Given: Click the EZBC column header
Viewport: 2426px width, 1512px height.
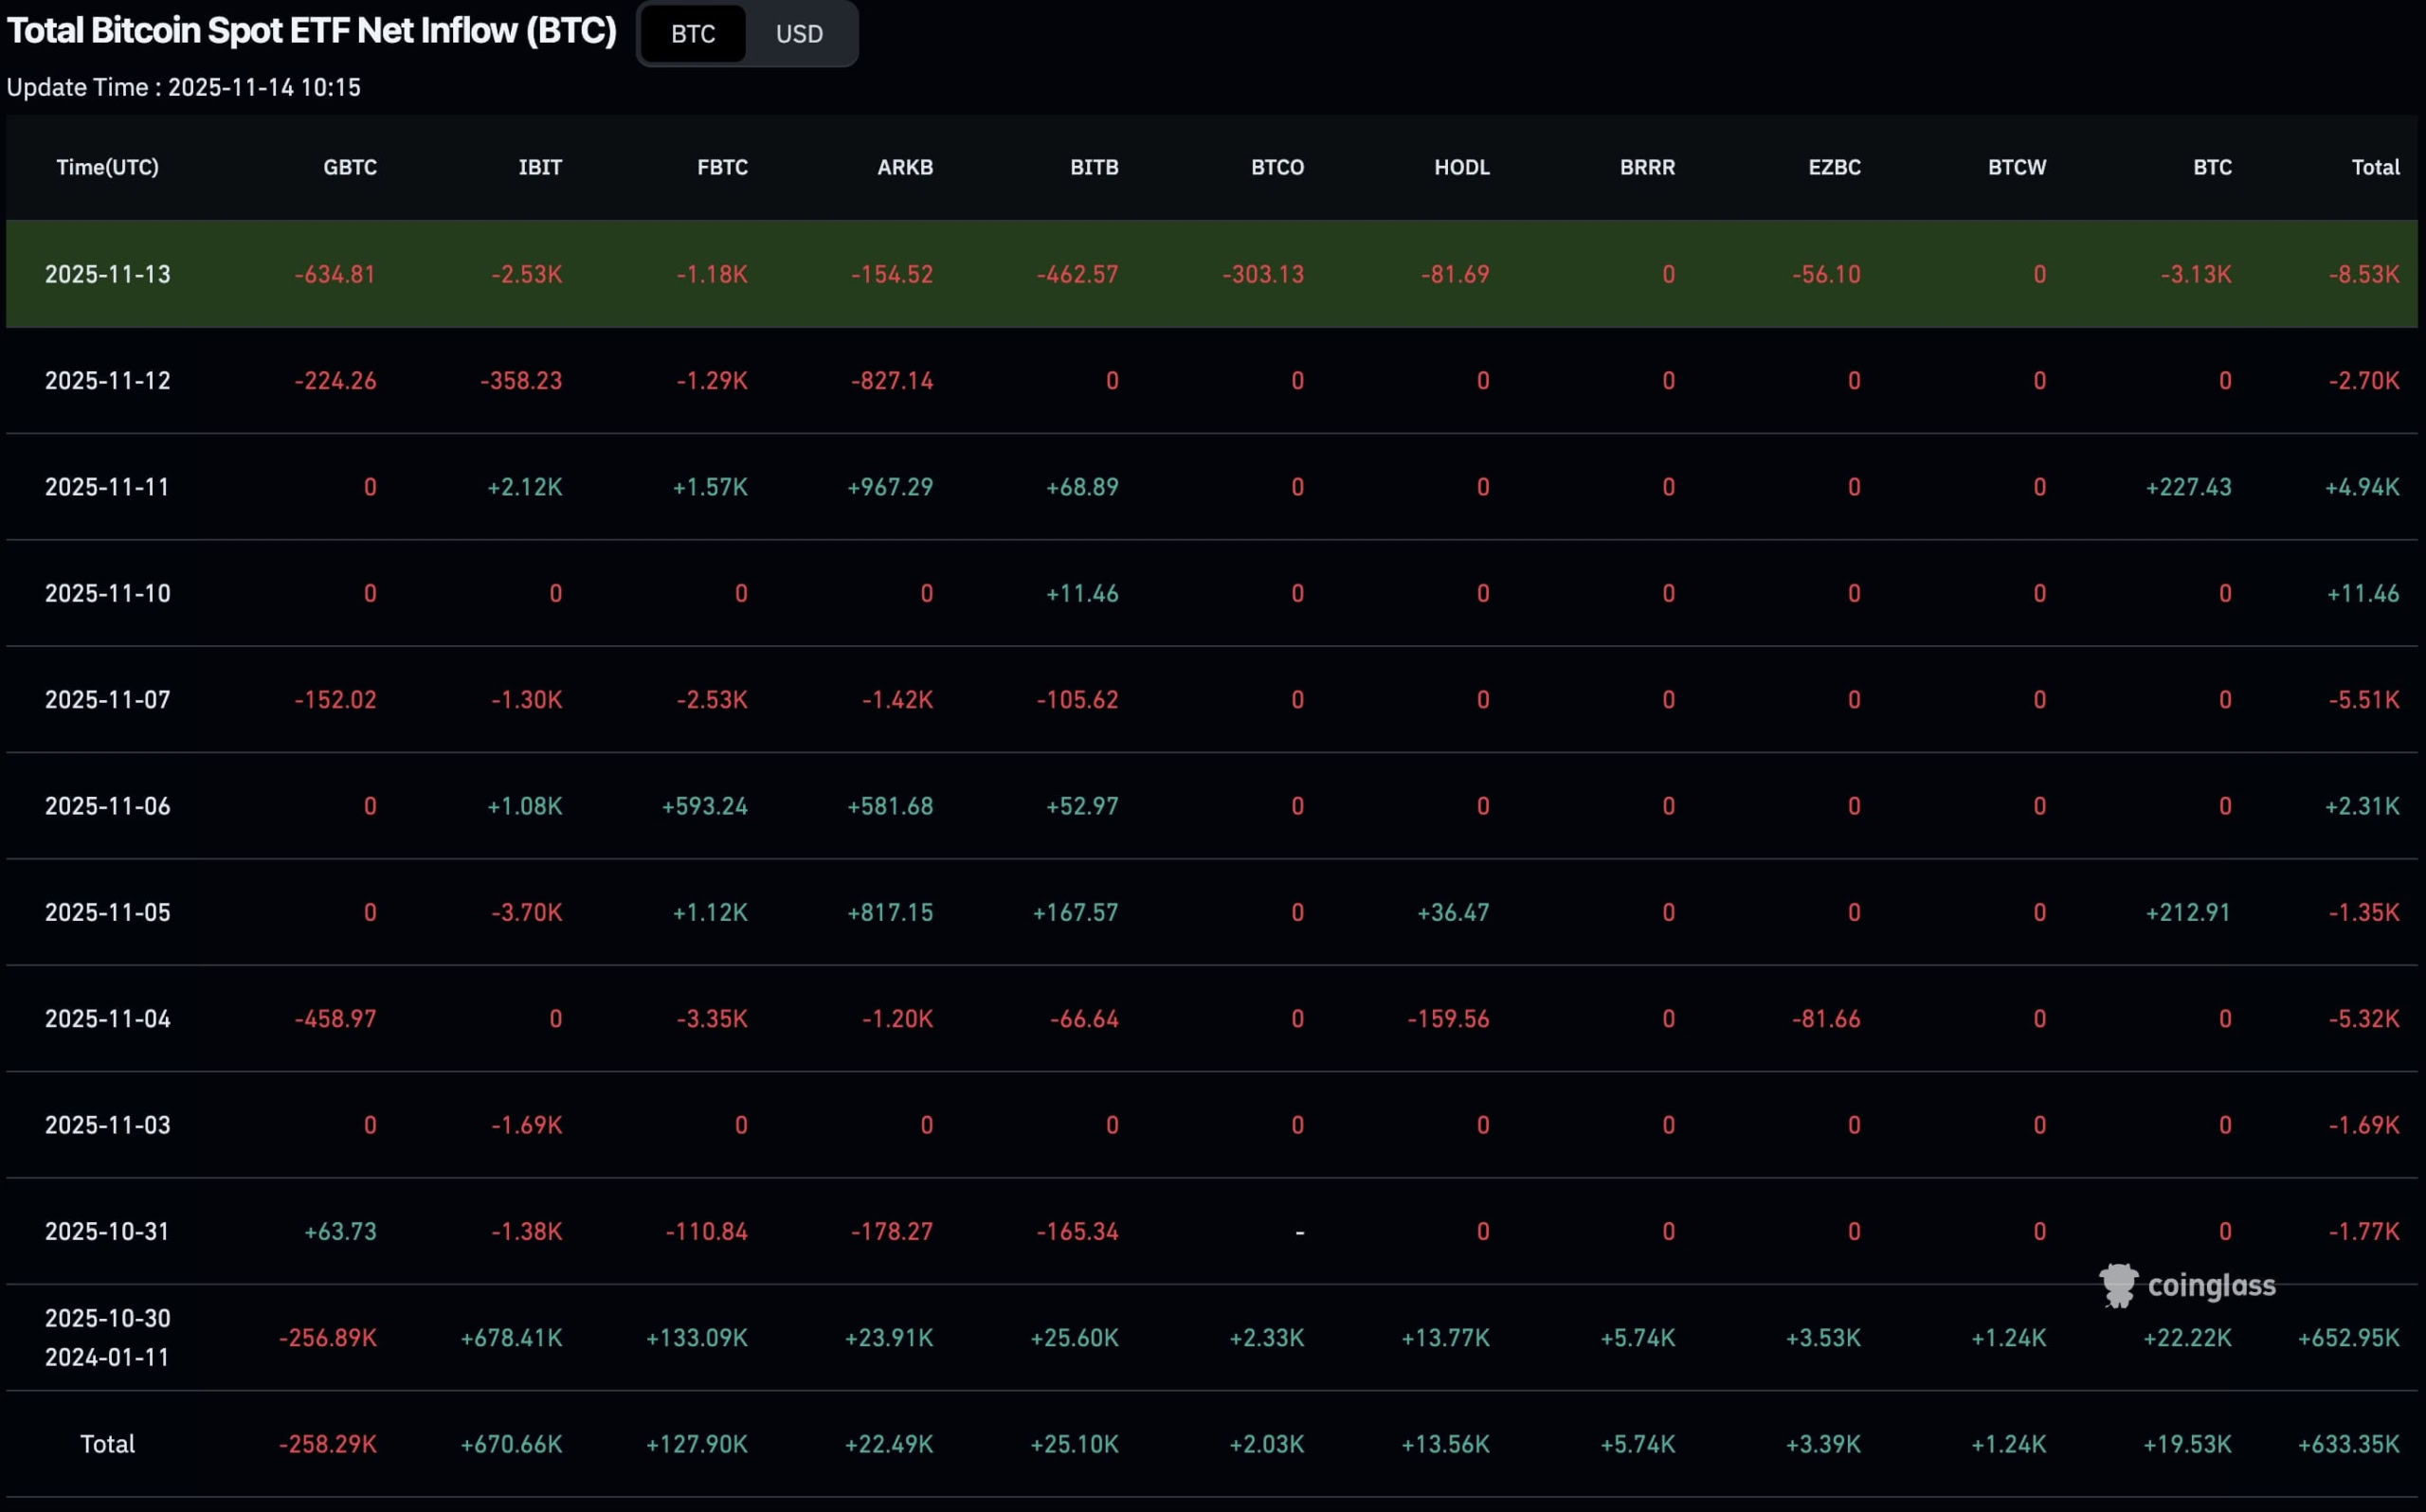Looking at the screenshot, I should 1833,167.
